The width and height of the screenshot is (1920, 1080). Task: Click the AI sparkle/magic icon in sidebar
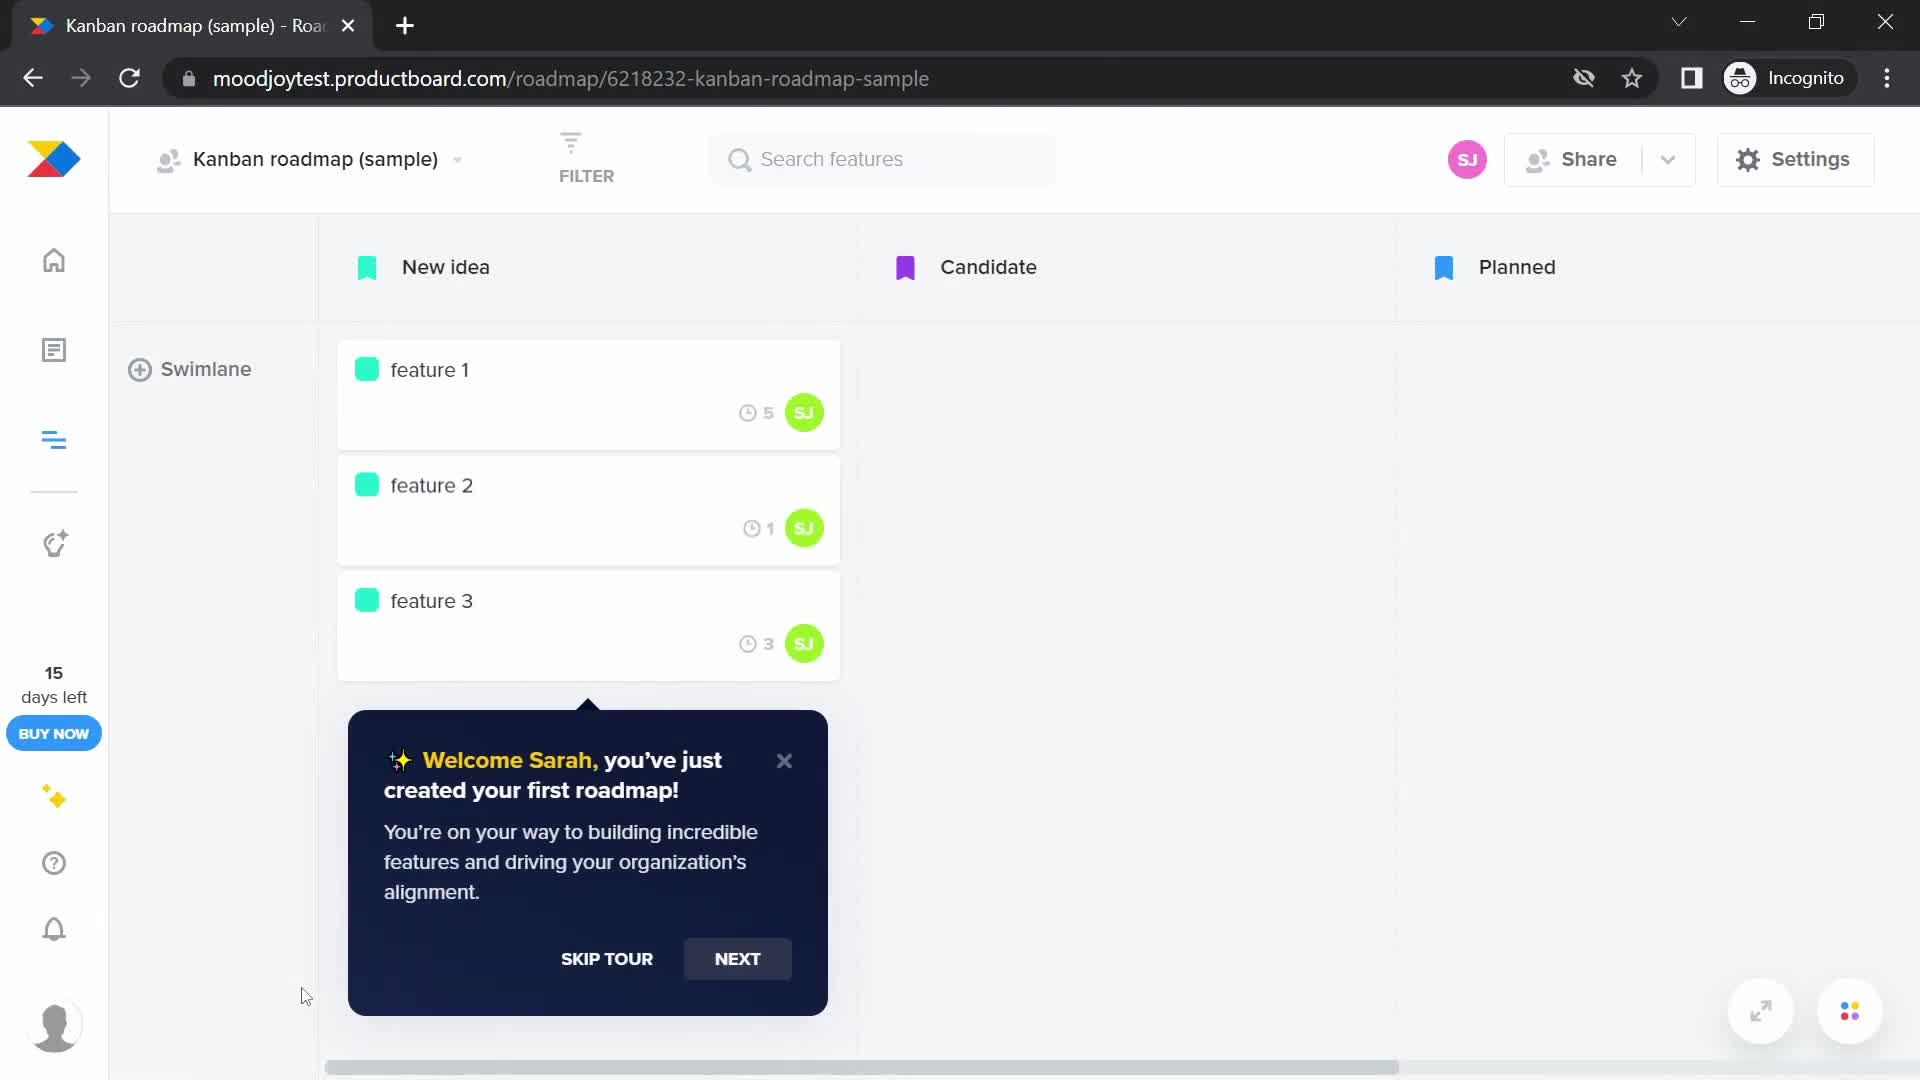click(x=53, y=798)
